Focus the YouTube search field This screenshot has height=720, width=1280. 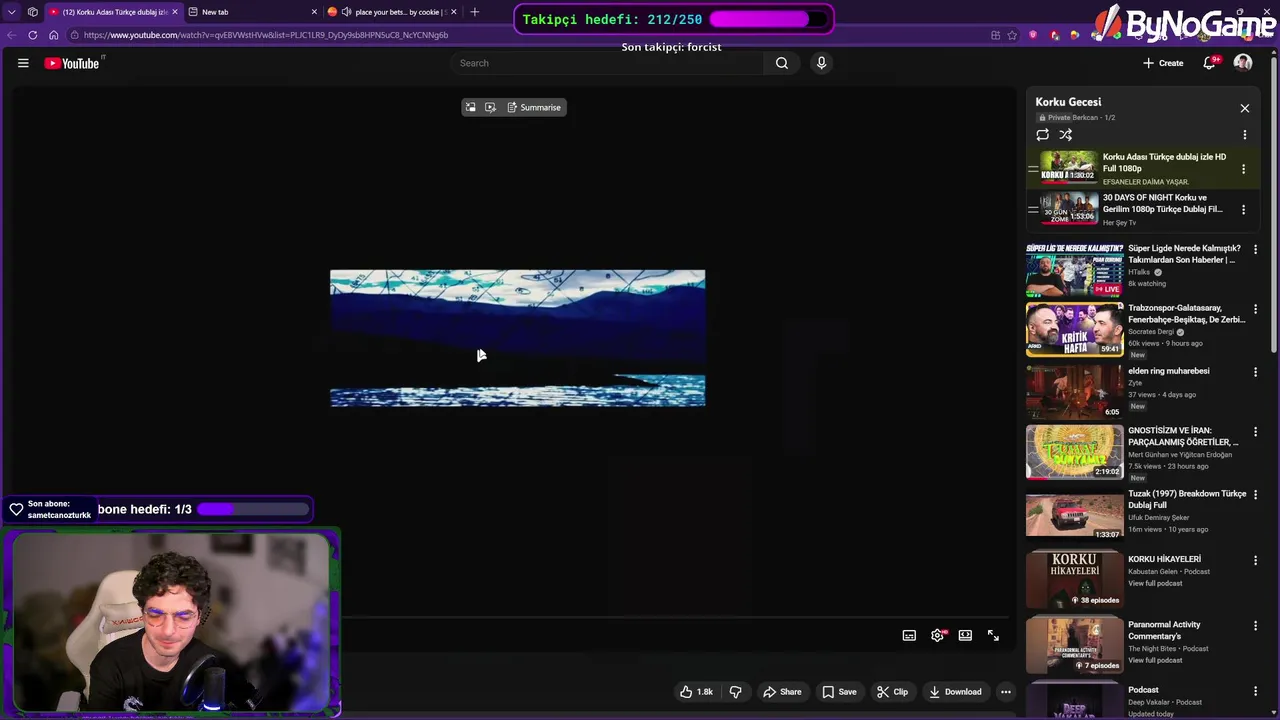607,63
